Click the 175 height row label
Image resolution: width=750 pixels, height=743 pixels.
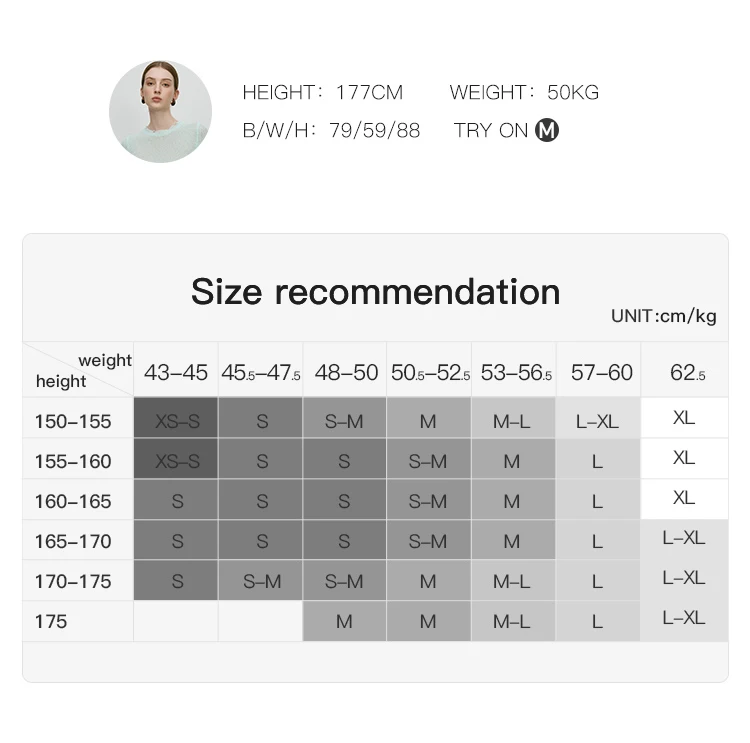click(x=51, y=621)
